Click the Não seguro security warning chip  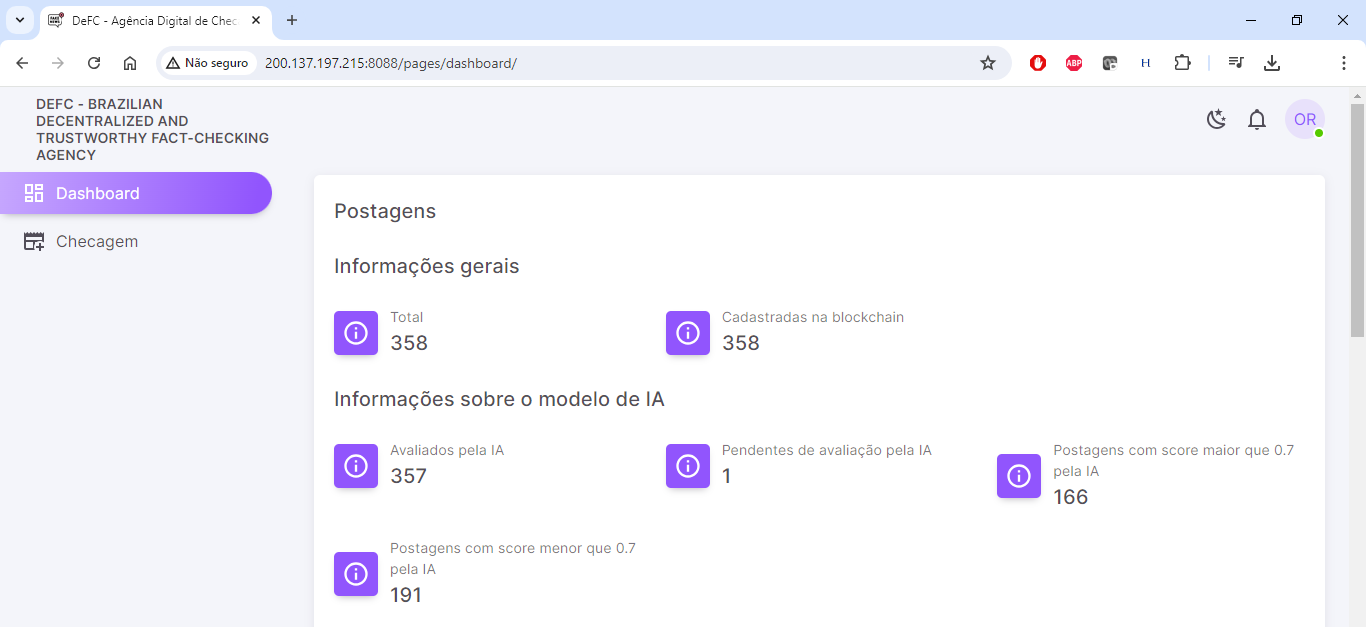tap(207, 63)
